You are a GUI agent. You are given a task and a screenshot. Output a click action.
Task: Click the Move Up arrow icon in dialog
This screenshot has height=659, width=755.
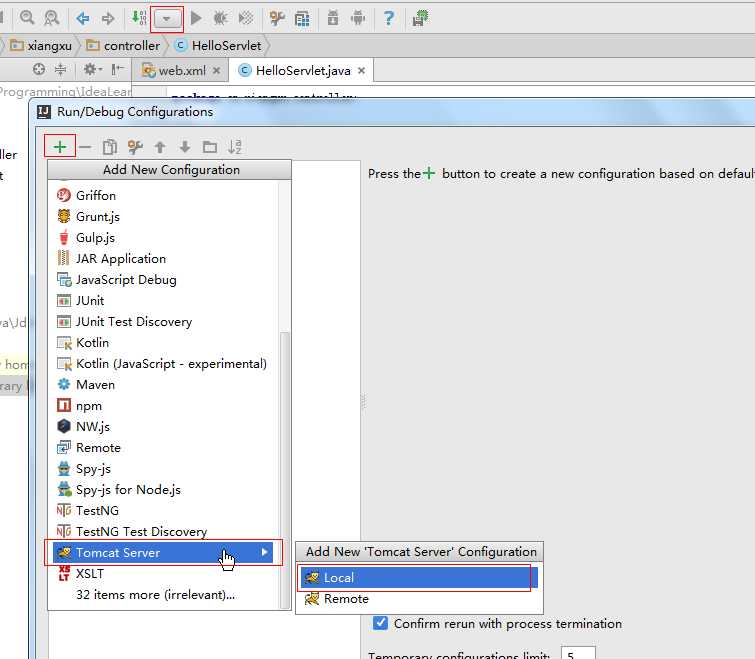[x=160, y=147]
